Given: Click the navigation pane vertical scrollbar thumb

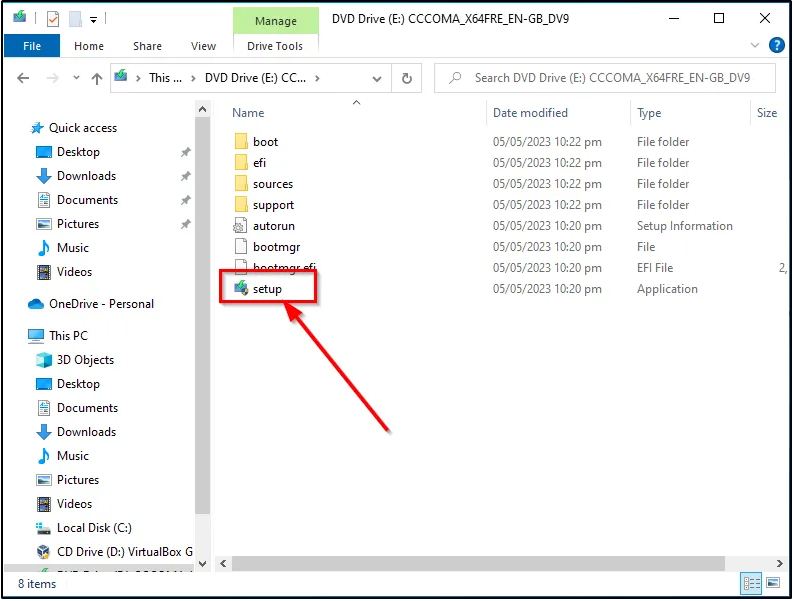Looking at the screenshot, I should pos(203,316).
